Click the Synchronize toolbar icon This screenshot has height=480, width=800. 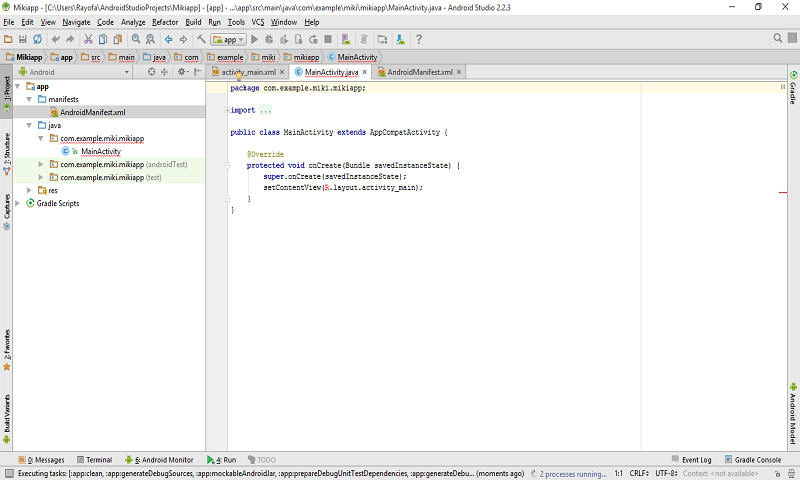37,39
